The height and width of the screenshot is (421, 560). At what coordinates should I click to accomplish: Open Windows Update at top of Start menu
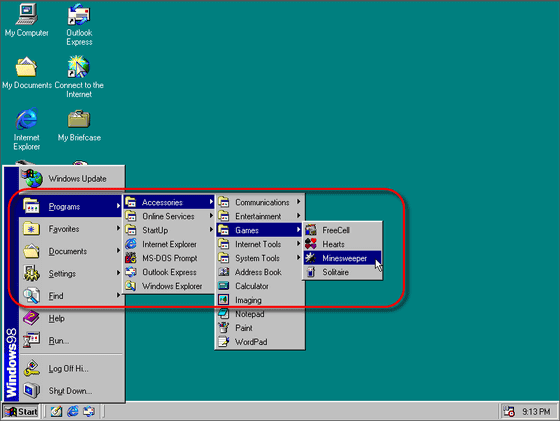71,179
